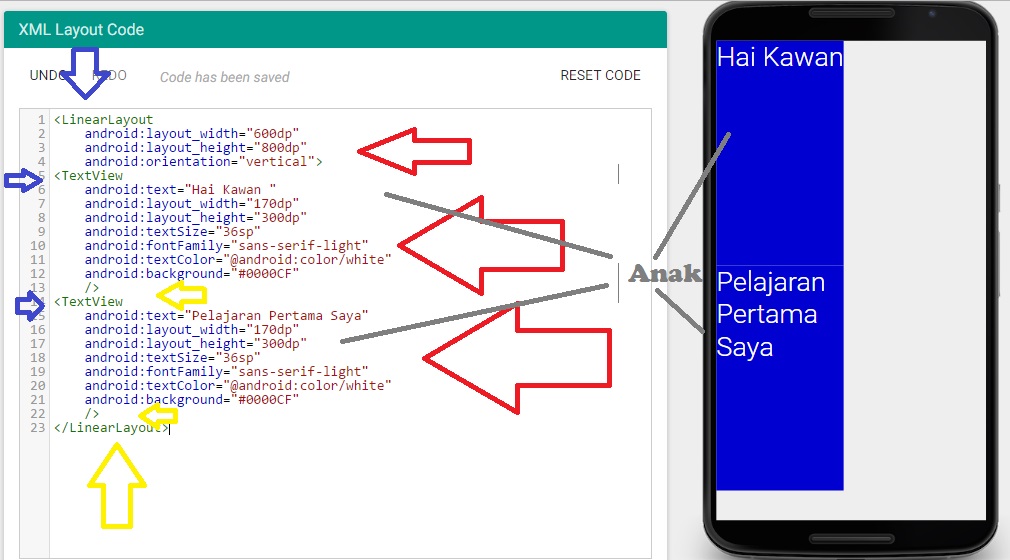Click the closing </LinearLayout> tag
Viewport: 1010px width, 560px height.
point(111,428)
